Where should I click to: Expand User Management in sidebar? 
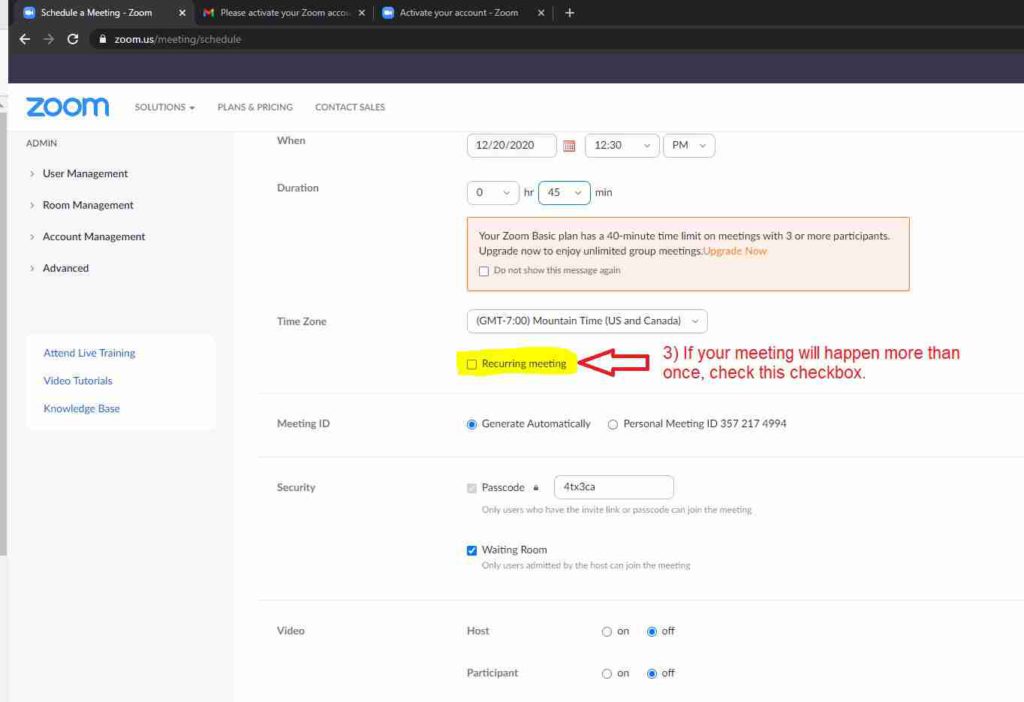click(x=78, y=174)
